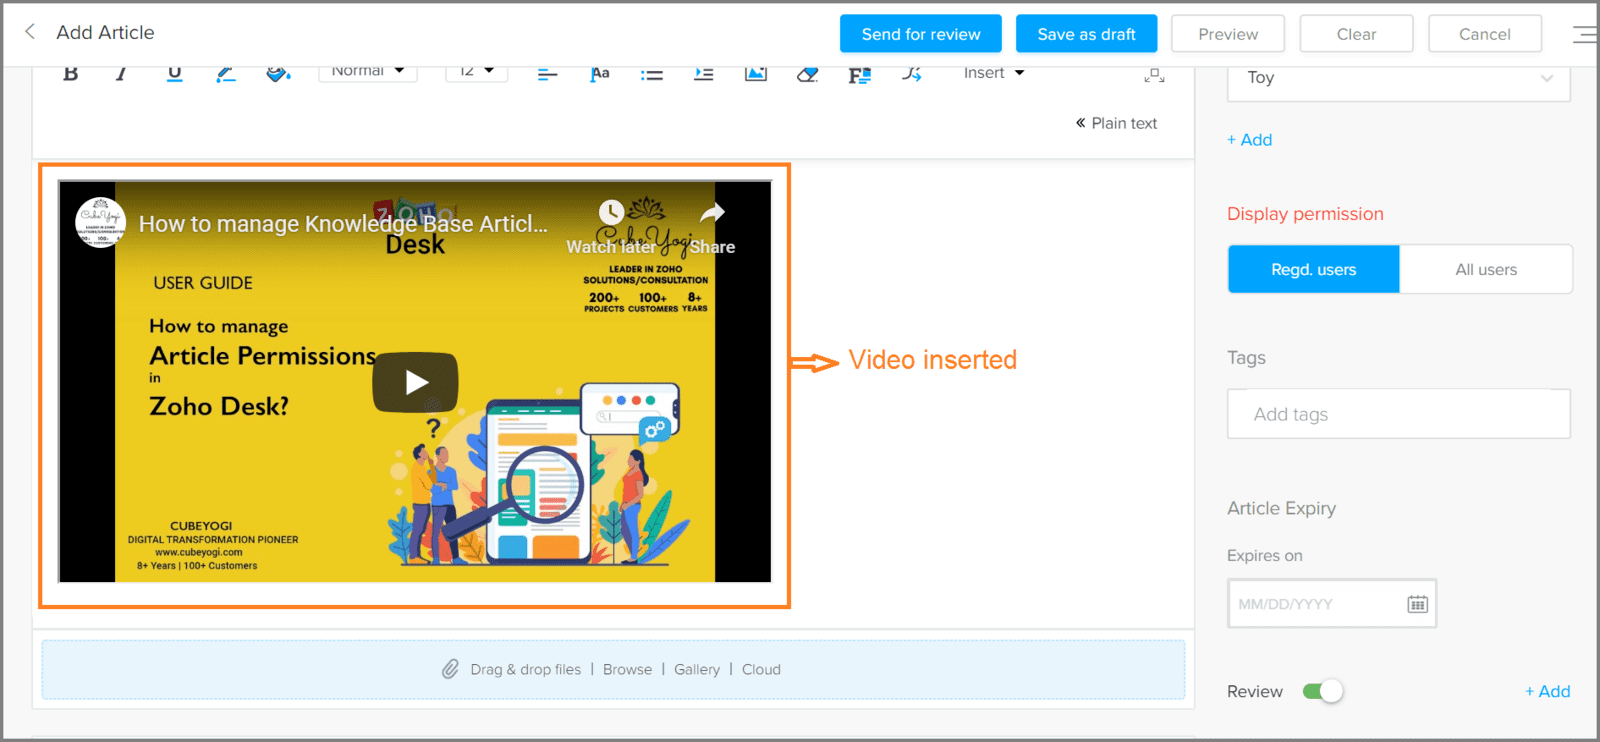Play the embedded YouTube video
Viewport: 1600px width, 742px height.
point(415,382)
